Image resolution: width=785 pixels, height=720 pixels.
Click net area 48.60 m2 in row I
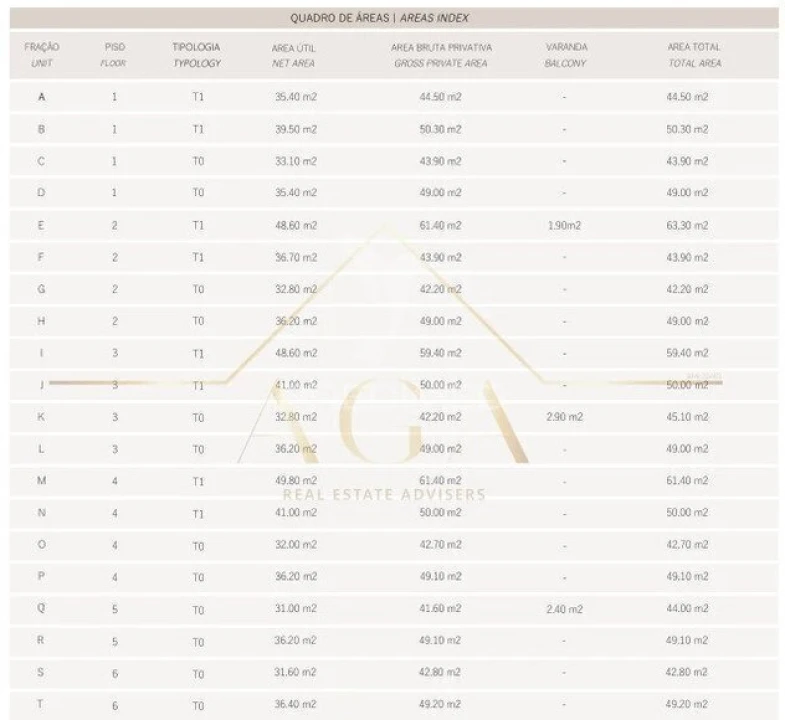click(x=296, y=353)
